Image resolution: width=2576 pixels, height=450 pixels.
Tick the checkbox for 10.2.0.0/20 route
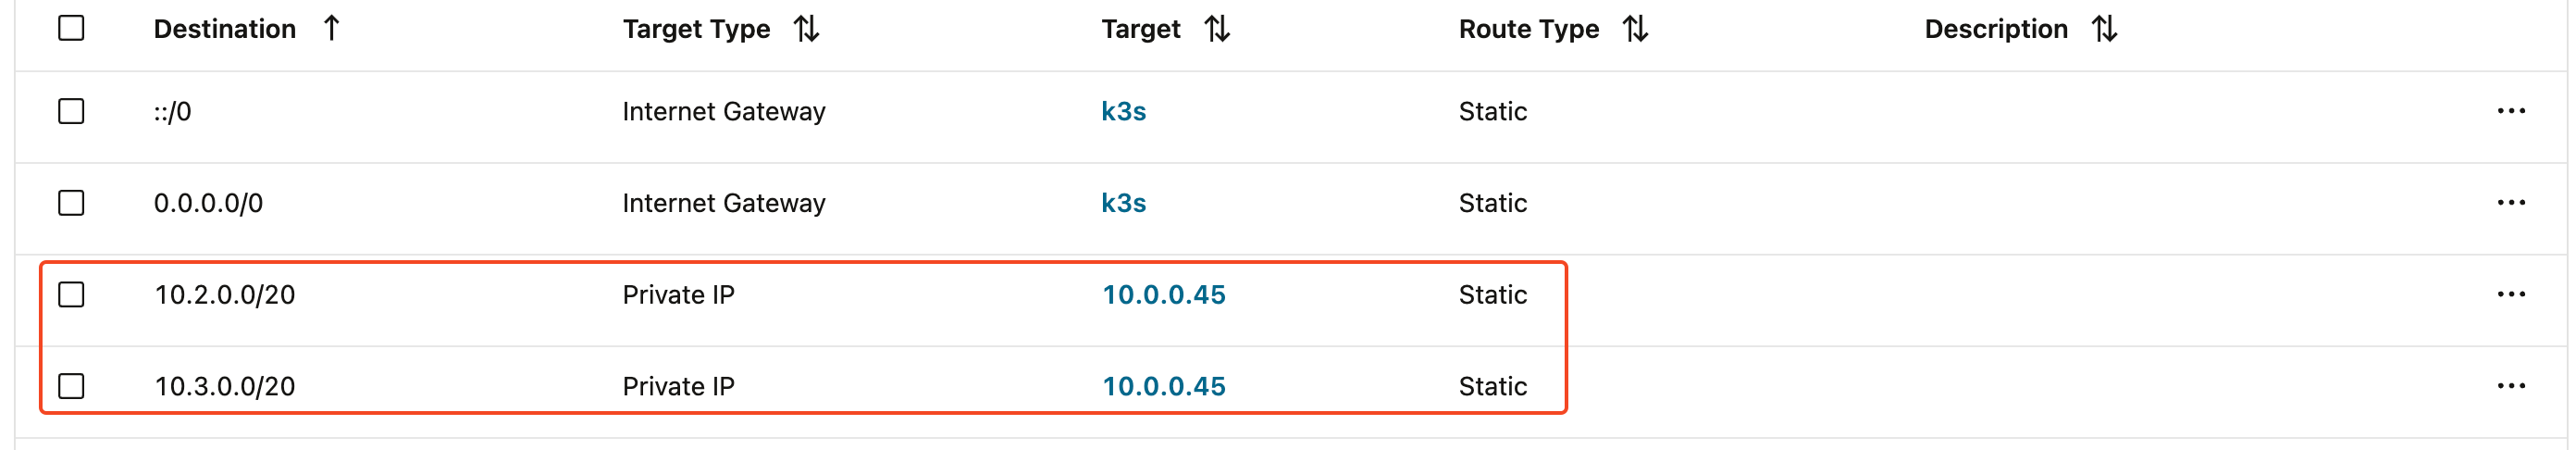pyautogui.click(x=71, y=295)
